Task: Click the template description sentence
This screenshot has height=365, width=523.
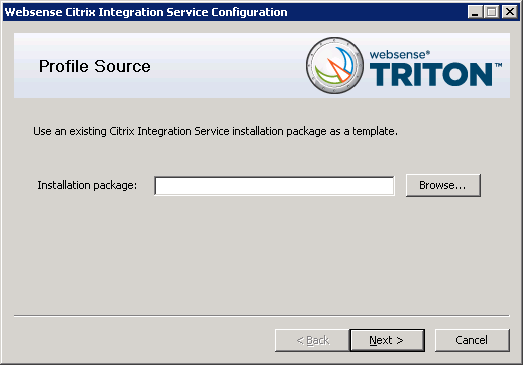Action: [215, 131]
